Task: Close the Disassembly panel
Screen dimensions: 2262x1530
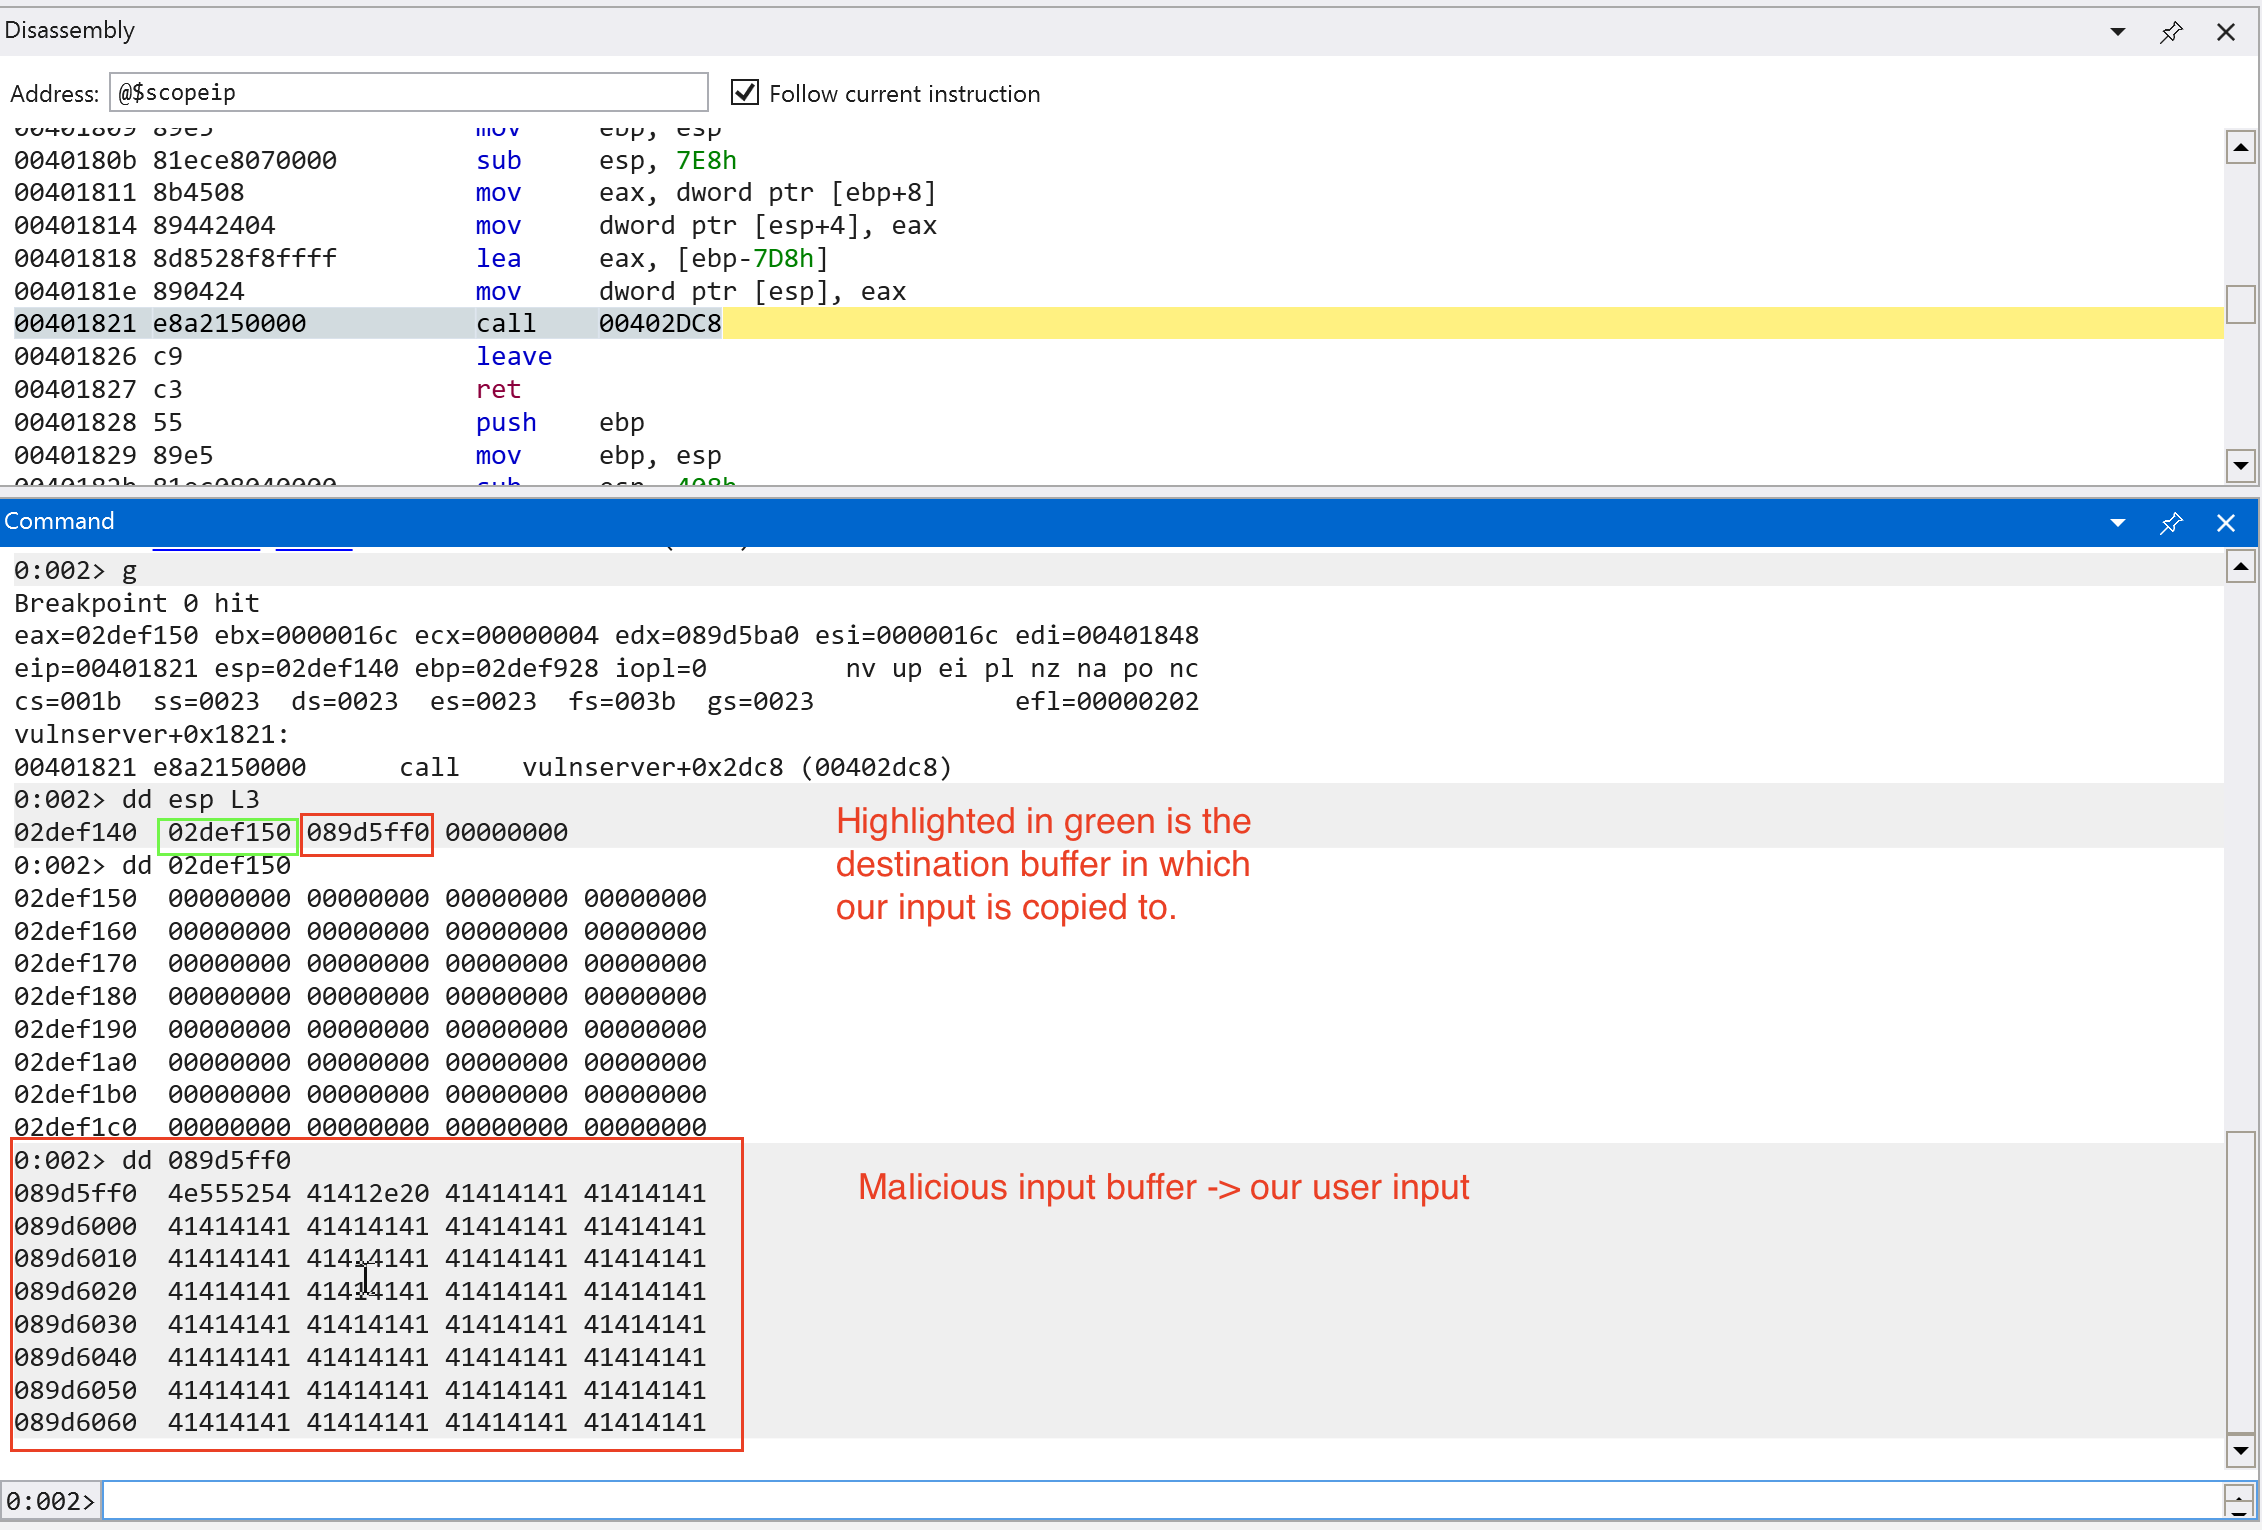Action: [2225, 31]
